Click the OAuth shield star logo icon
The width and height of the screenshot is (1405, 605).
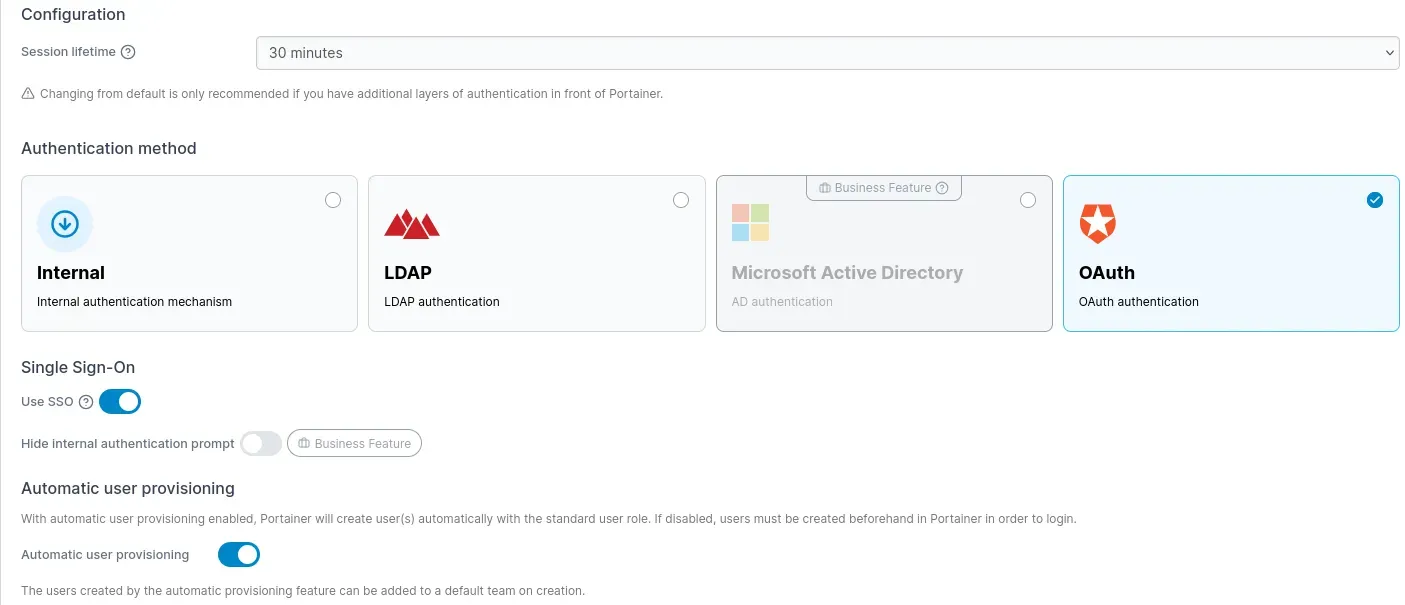click(x=1098, y=224)
